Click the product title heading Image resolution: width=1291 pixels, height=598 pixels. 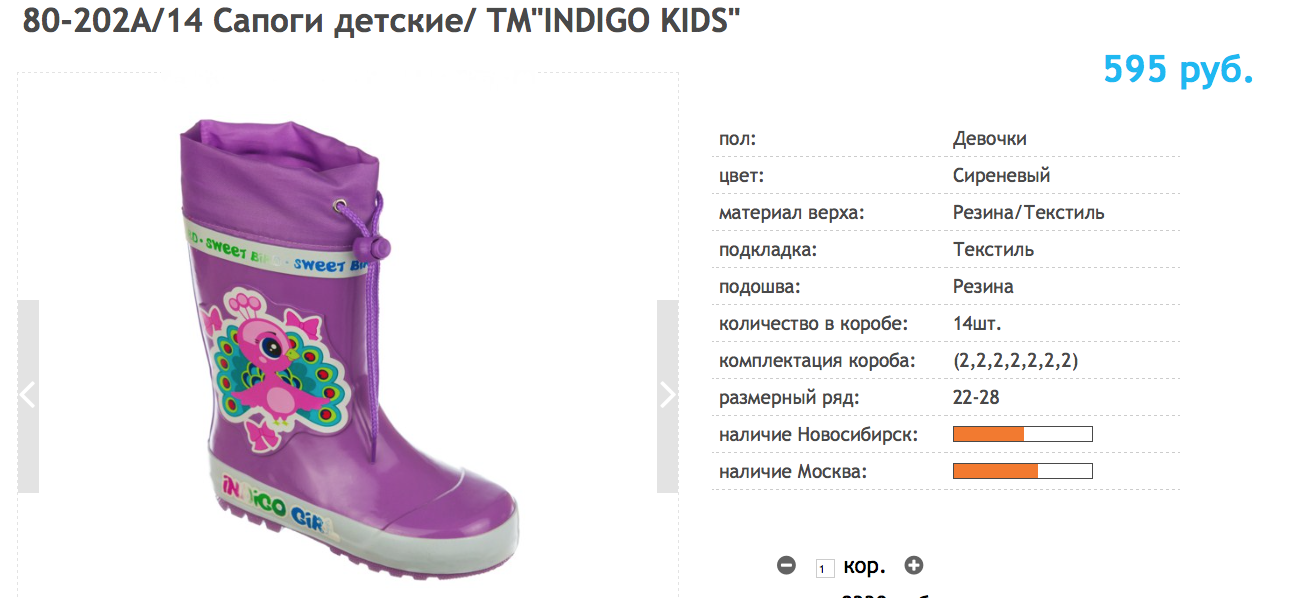coord(382,21)
